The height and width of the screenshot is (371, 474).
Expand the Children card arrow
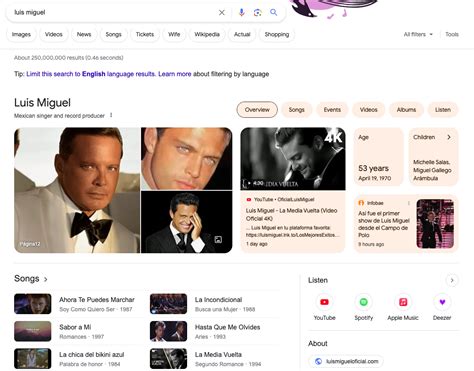click(449, 137)
